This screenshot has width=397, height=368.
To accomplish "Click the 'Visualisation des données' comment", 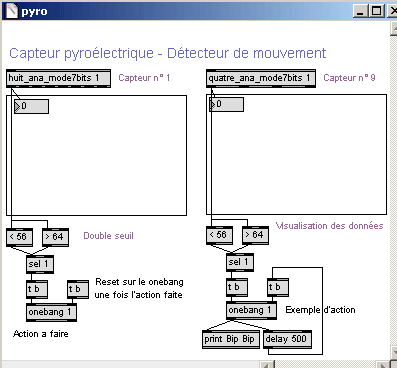I will [329, 226].
